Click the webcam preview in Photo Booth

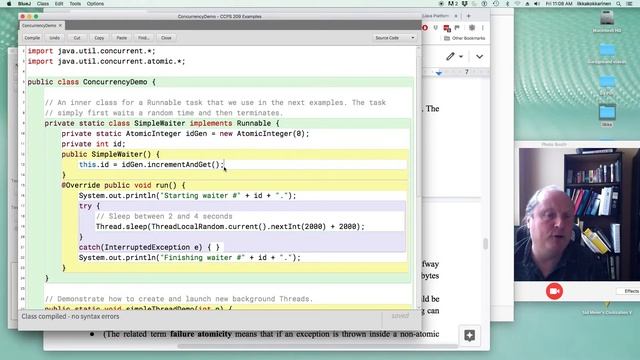579,214
